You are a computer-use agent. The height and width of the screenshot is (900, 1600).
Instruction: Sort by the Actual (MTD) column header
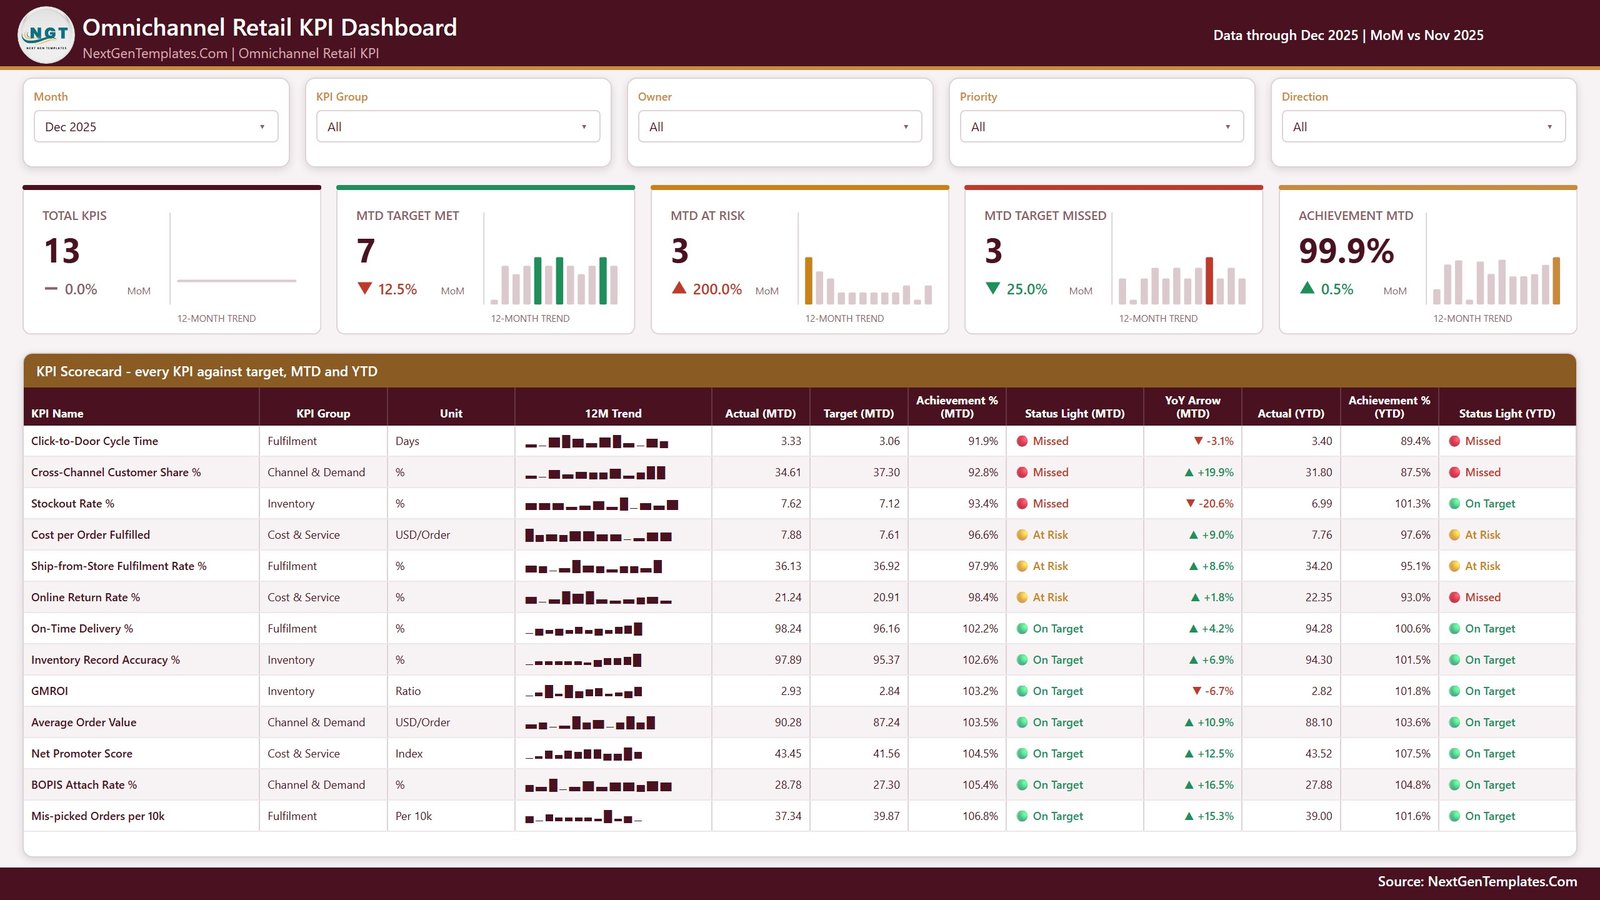click(x=760, y=413)
